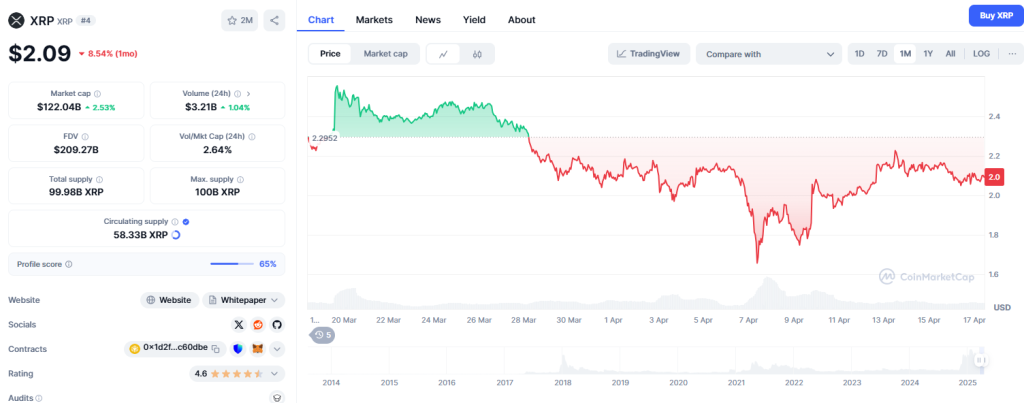
Task: Set chart range to 1Y
Action: [x=928, y=54]
